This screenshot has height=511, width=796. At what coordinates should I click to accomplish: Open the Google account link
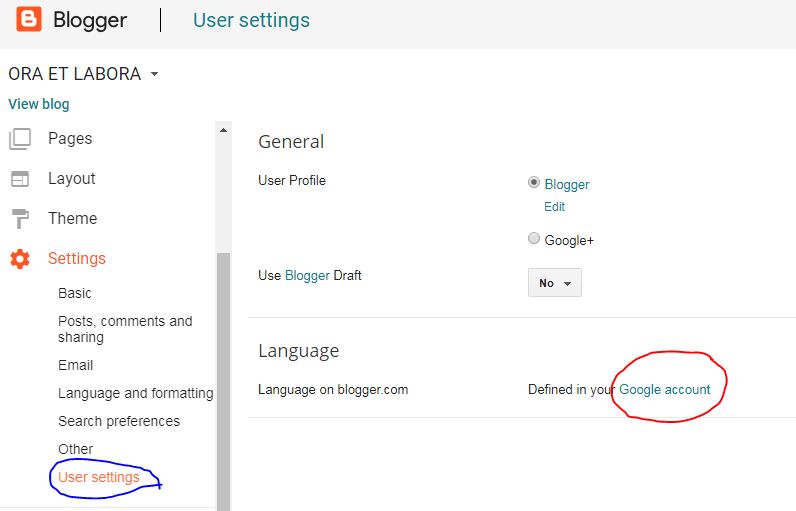665,389
